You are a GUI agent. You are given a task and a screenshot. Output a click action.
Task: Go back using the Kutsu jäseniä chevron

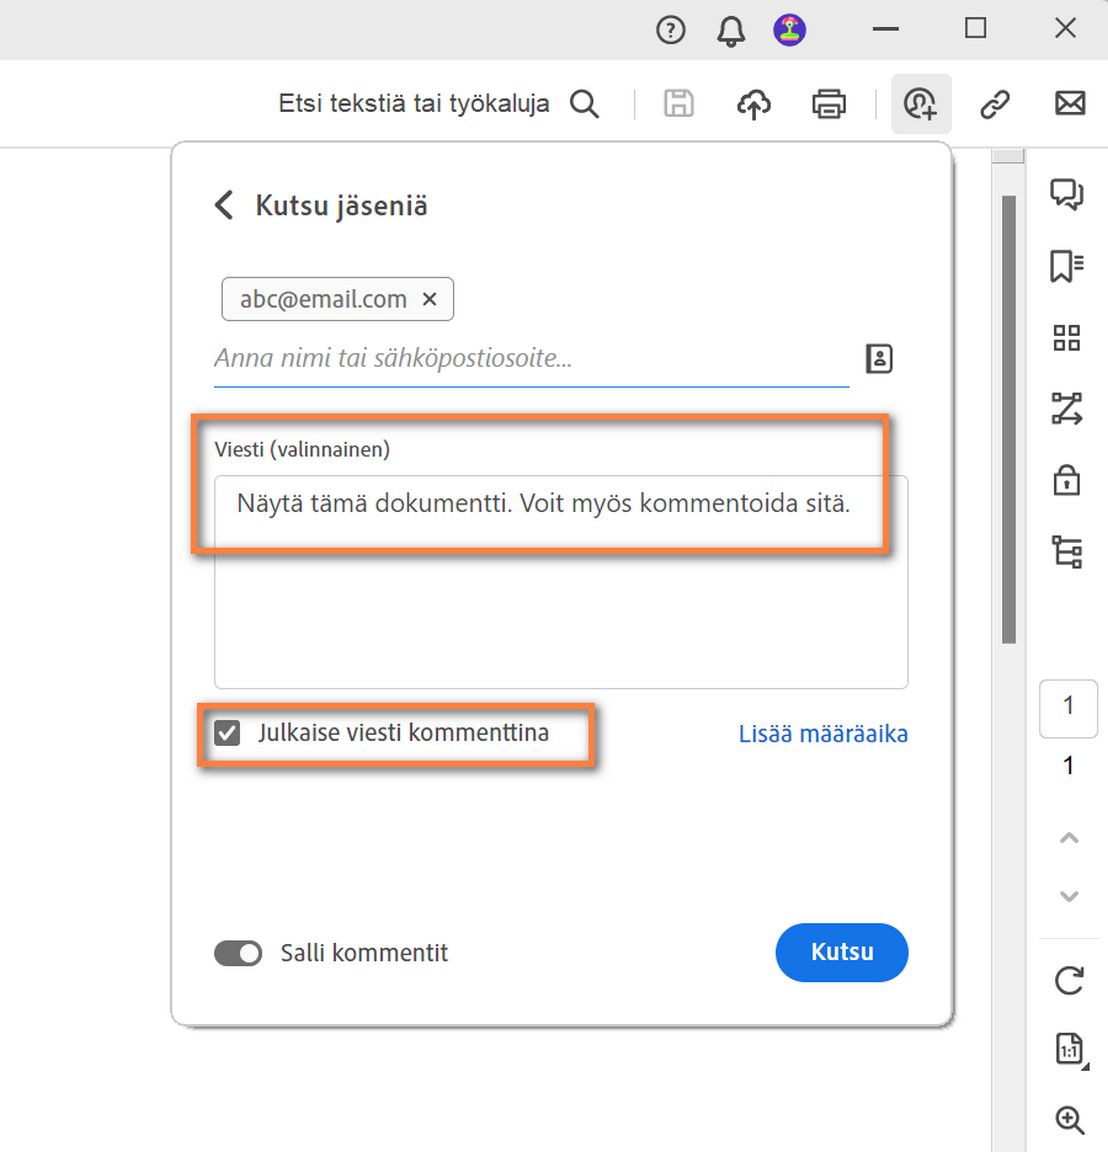pyautogui.click(x=222, y=205)
